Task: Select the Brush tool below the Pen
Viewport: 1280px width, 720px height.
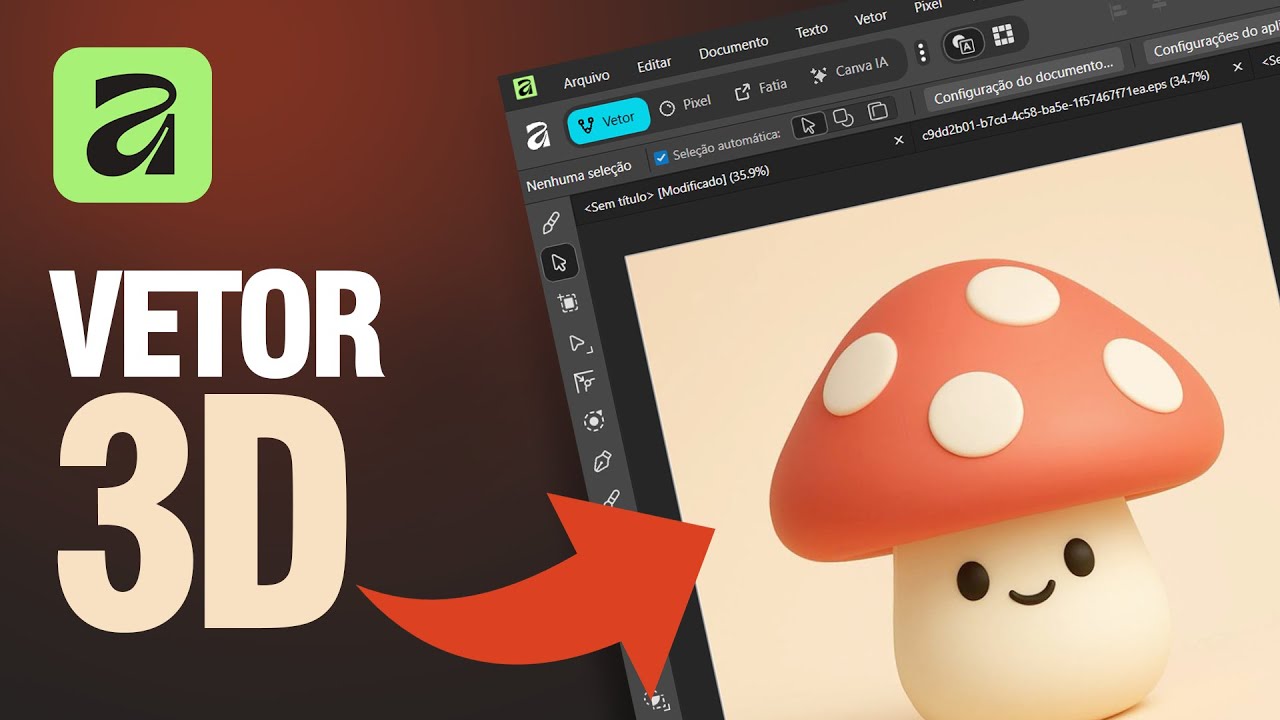Action: click(612, 498)
